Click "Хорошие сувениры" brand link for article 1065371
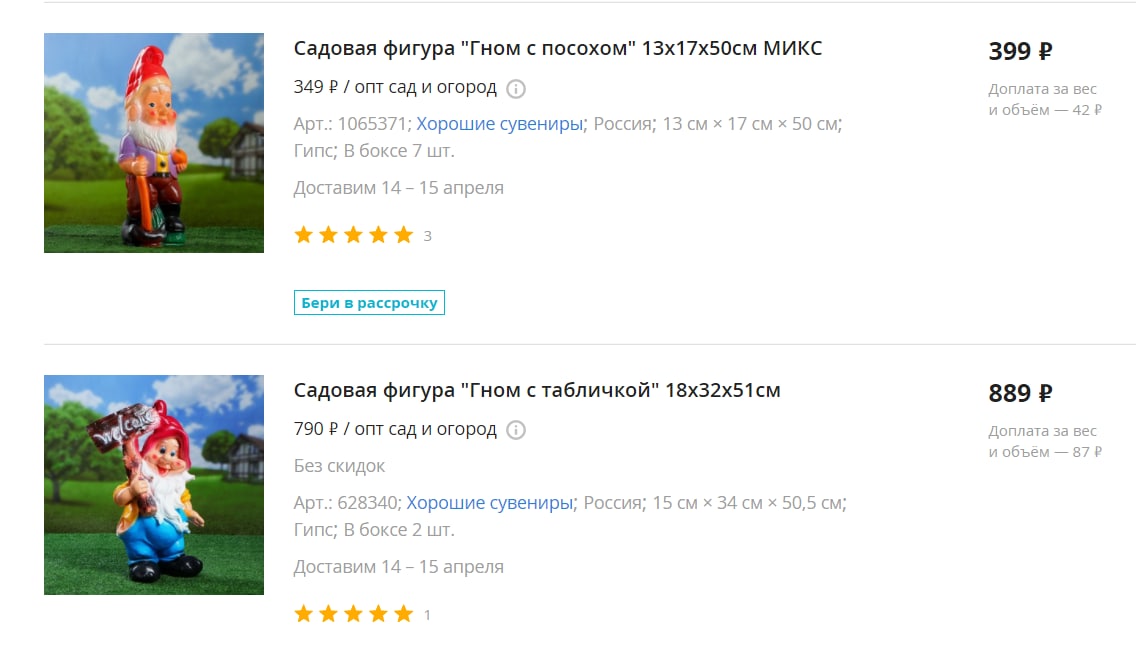The width and height of the screenshot is (1136, 650). click(499, 124)
